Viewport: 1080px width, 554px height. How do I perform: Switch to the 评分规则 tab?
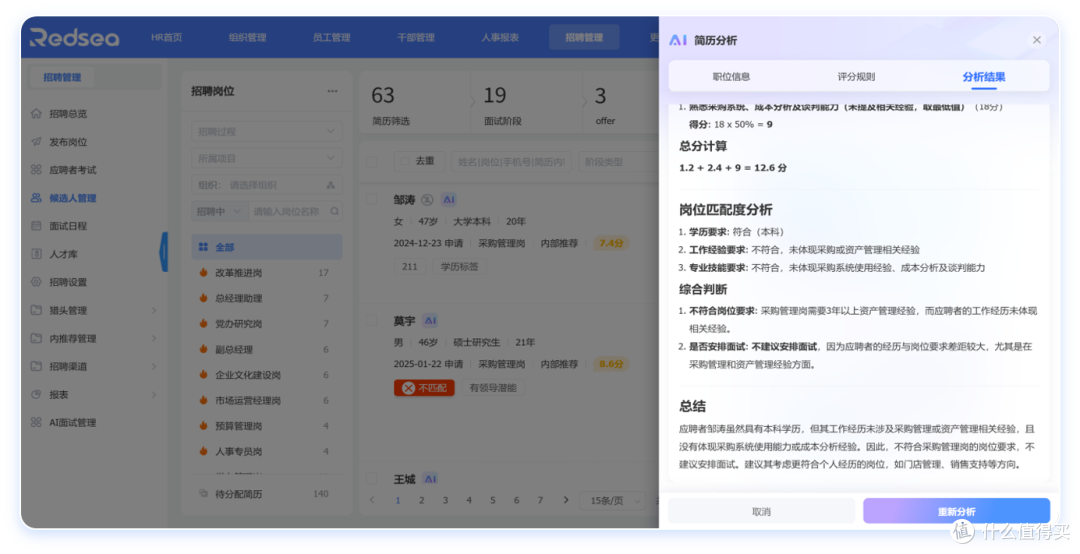(856, 76)
